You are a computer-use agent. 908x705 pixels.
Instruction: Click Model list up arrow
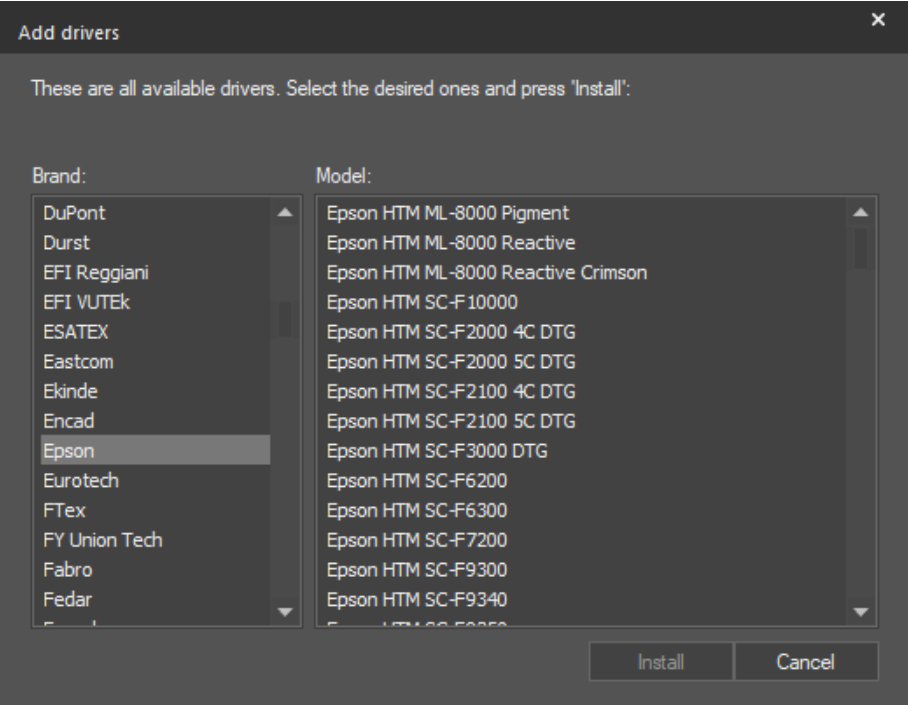pos(861,213)
